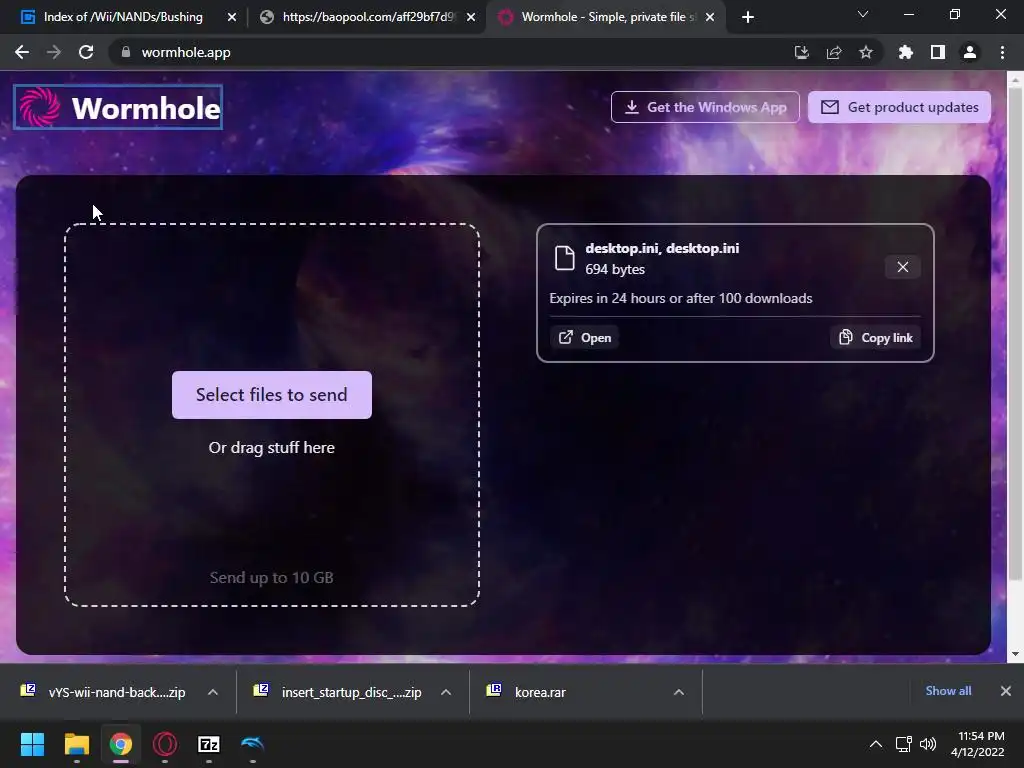Reload the wormhole.app page
This screenshot has height=768, width=1024.
(x=86, y=52)
